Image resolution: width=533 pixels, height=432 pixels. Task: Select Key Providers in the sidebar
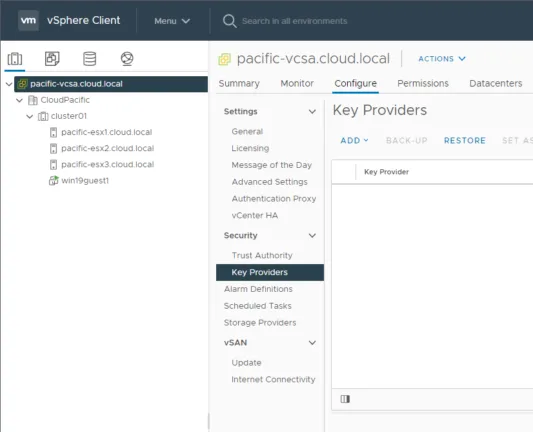click(x=270, y=272)
